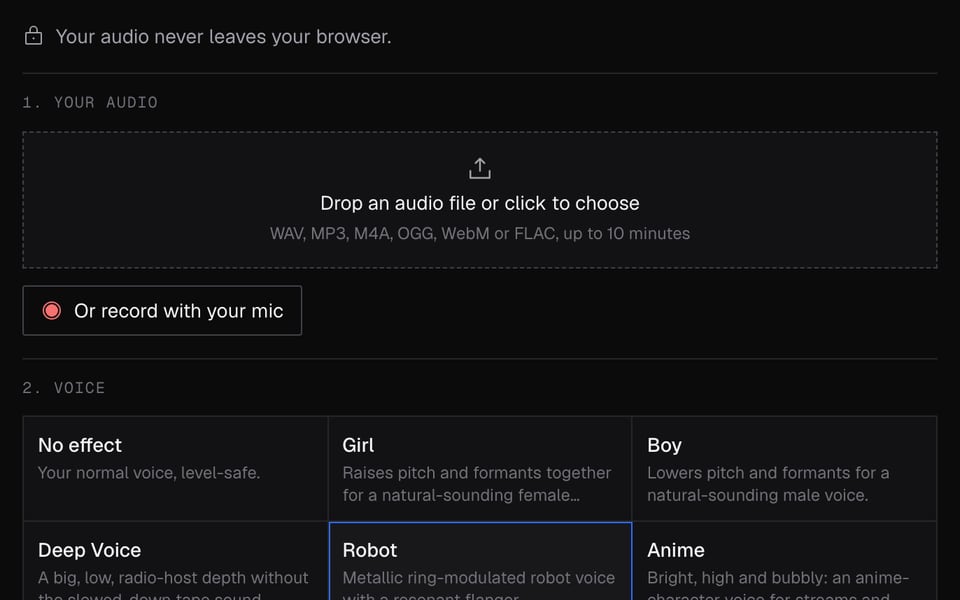The height and width of the screenshot is (600, 960).
Task: Click 'Drop an audio file or click to choose'
Action: click(479, 203)
